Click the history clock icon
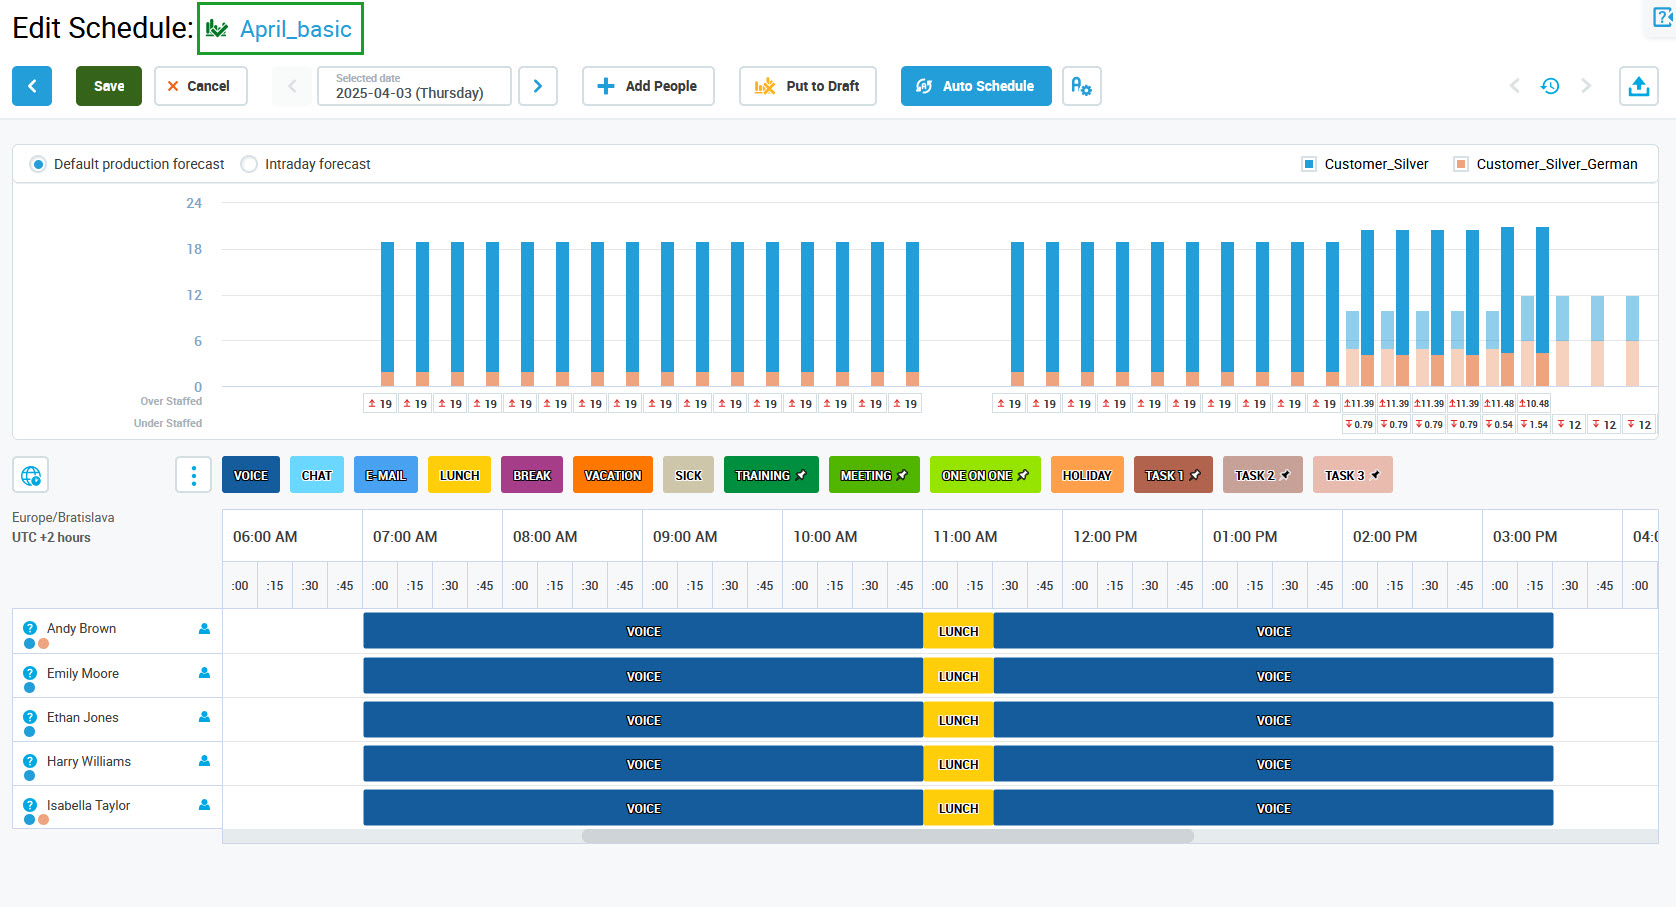This screenshot has width=1676, height=907. (1550, 86)
